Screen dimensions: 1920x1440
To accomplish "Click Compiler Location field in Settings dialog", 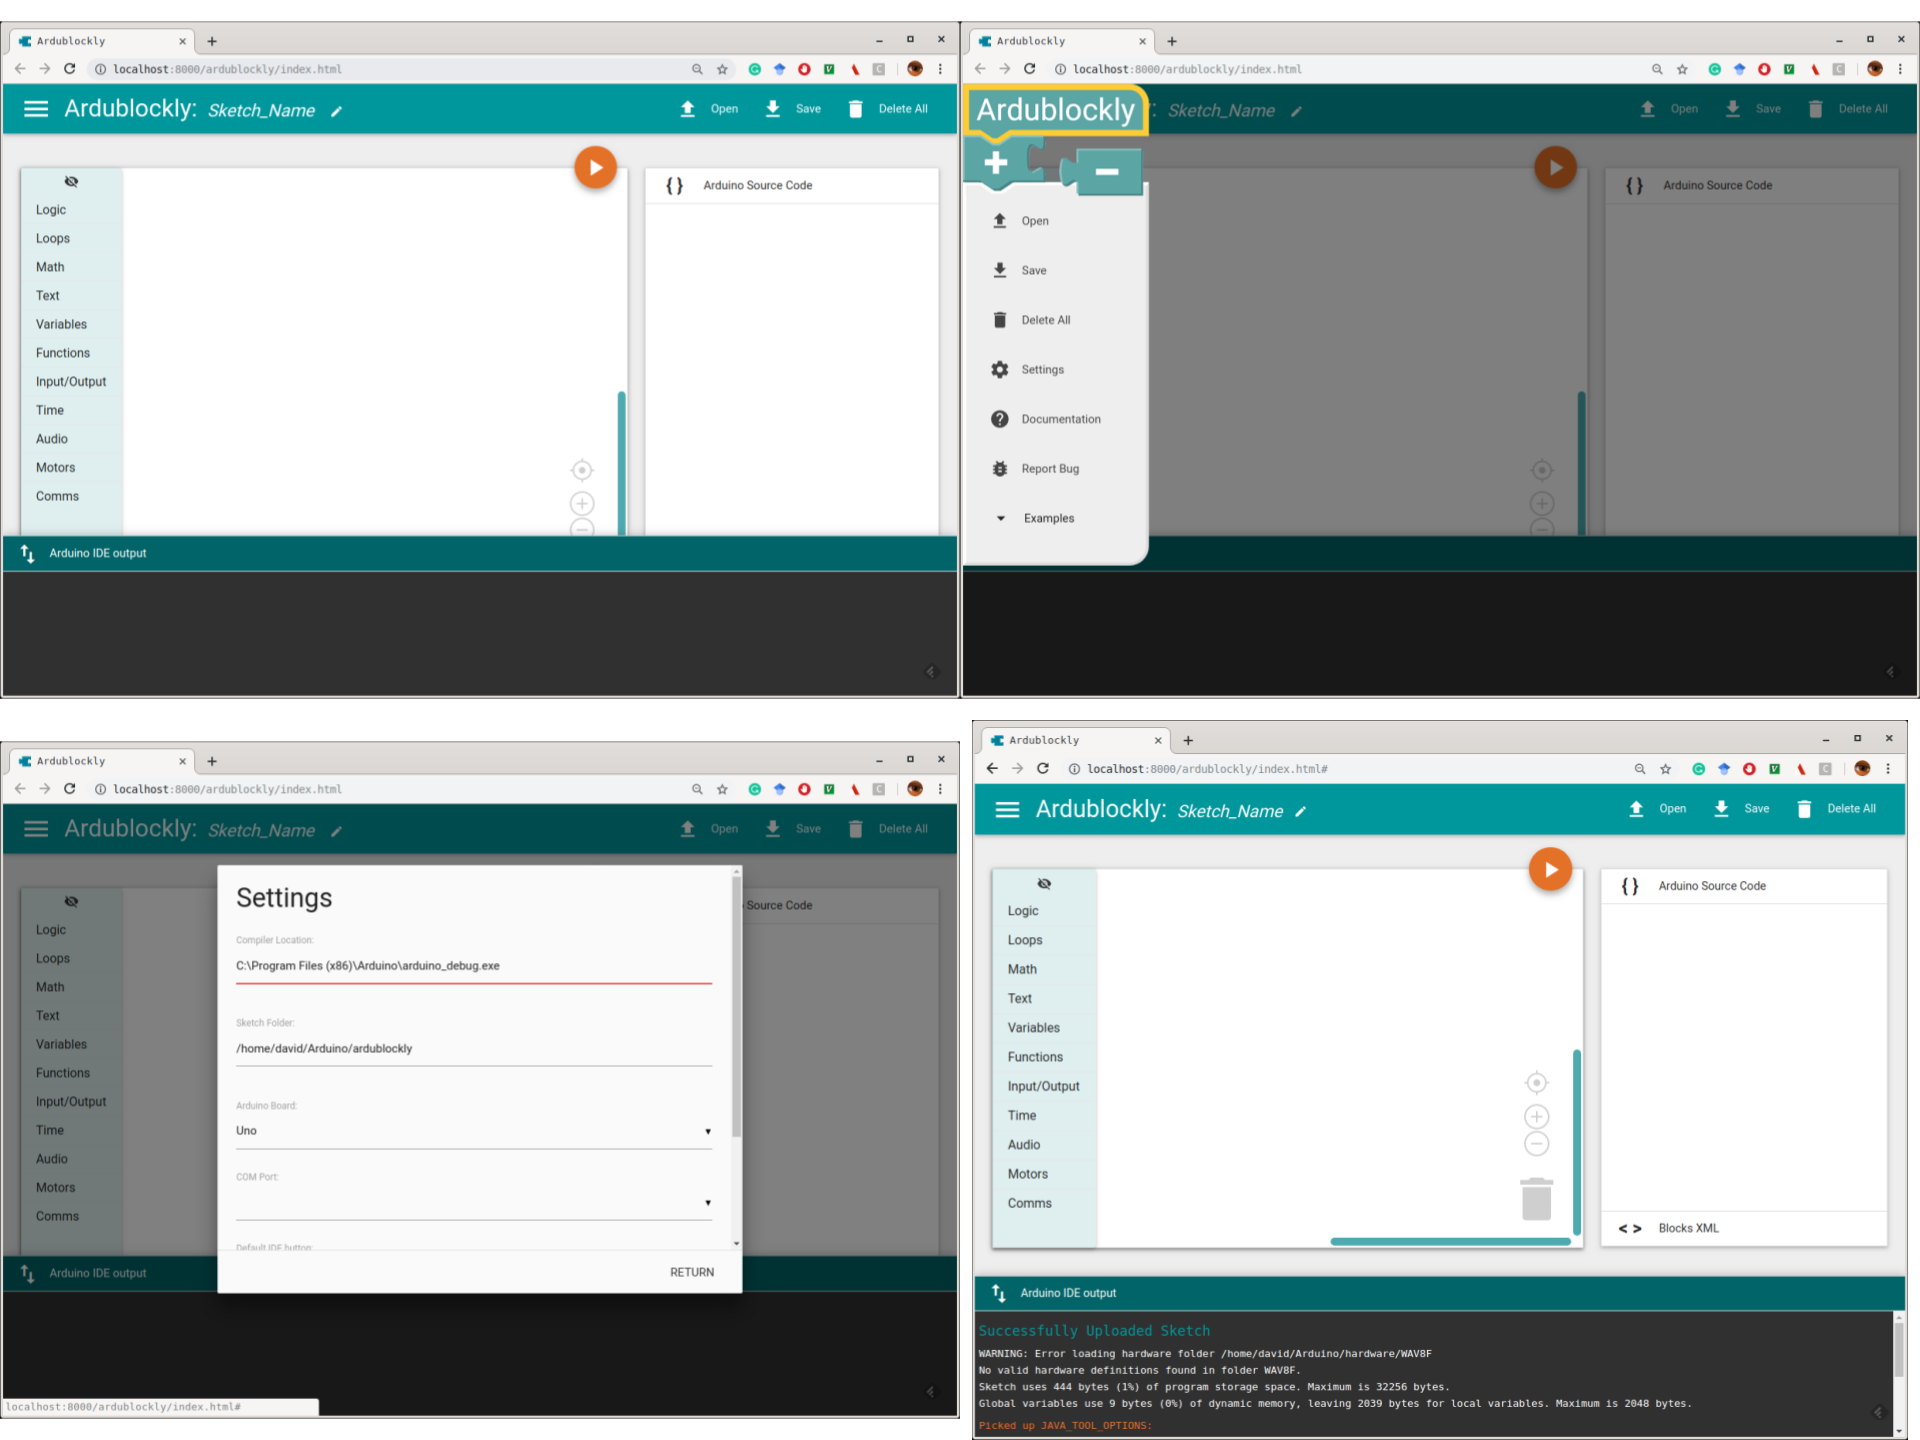I will coord(473,966).
